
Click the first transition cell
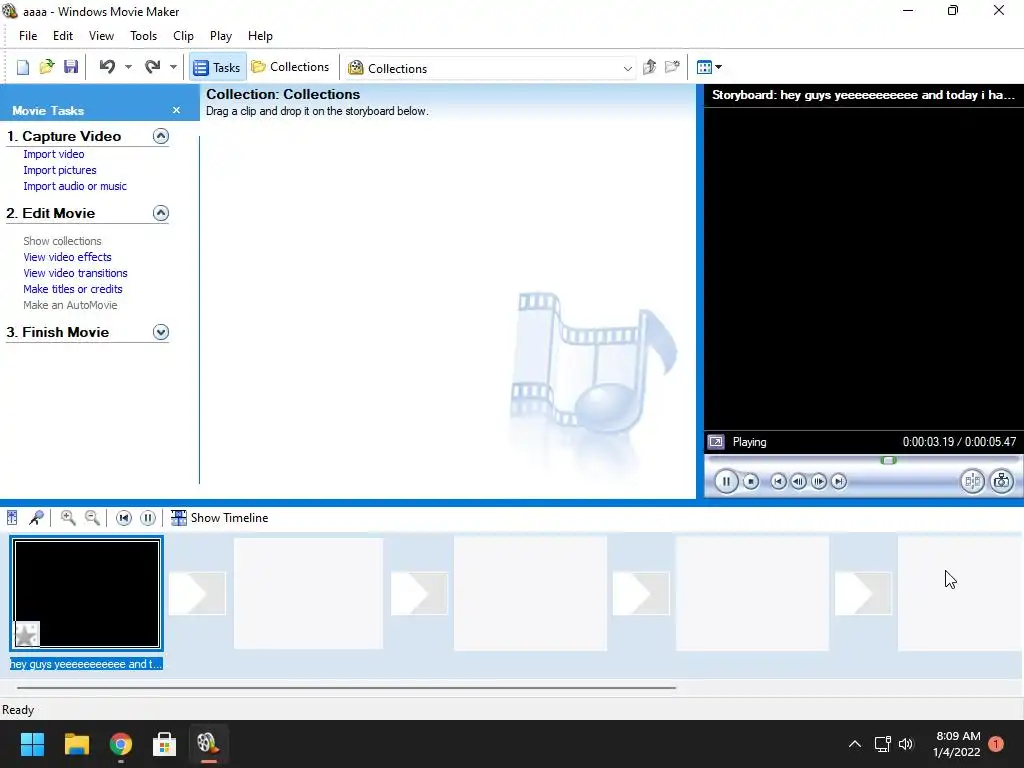pos(197,593)
